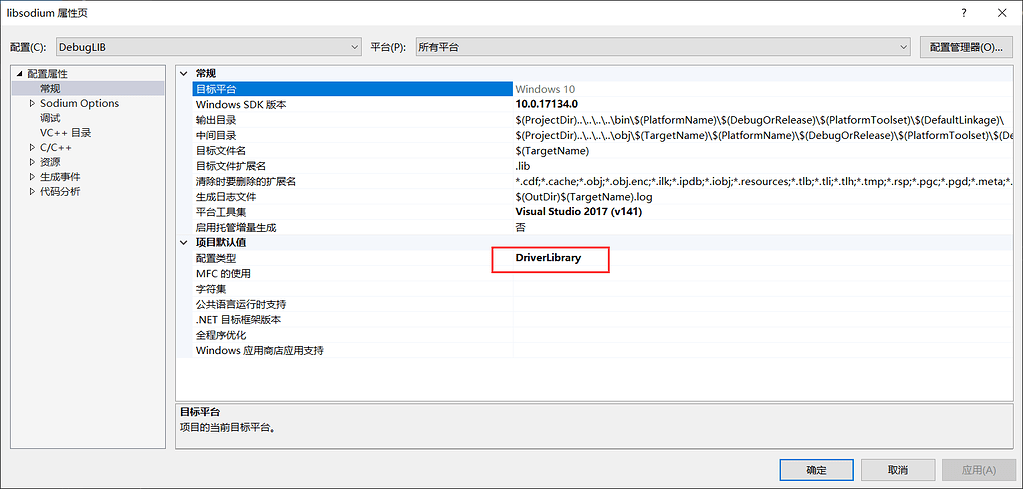Collapse the 项目默认值 property group chevron

pyautogui.click(x=183, y=242)
